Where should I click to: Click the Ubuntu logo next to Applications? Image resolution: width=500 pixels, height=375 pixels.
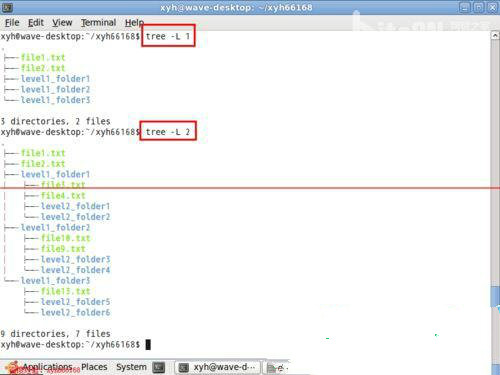click(x=12, y=367)
